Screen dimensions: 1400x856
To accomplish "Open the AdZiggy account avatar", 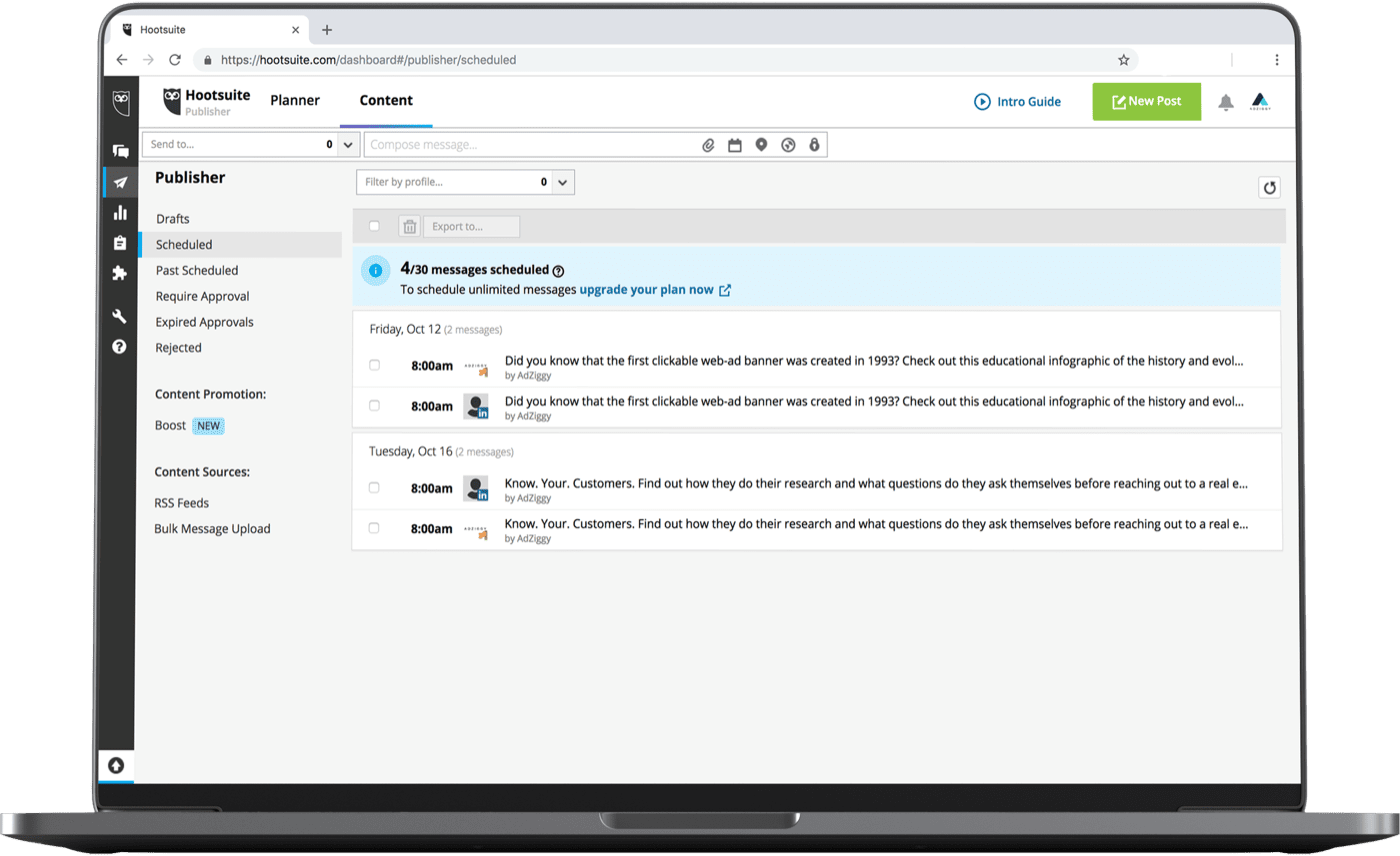I will 1260,102.
